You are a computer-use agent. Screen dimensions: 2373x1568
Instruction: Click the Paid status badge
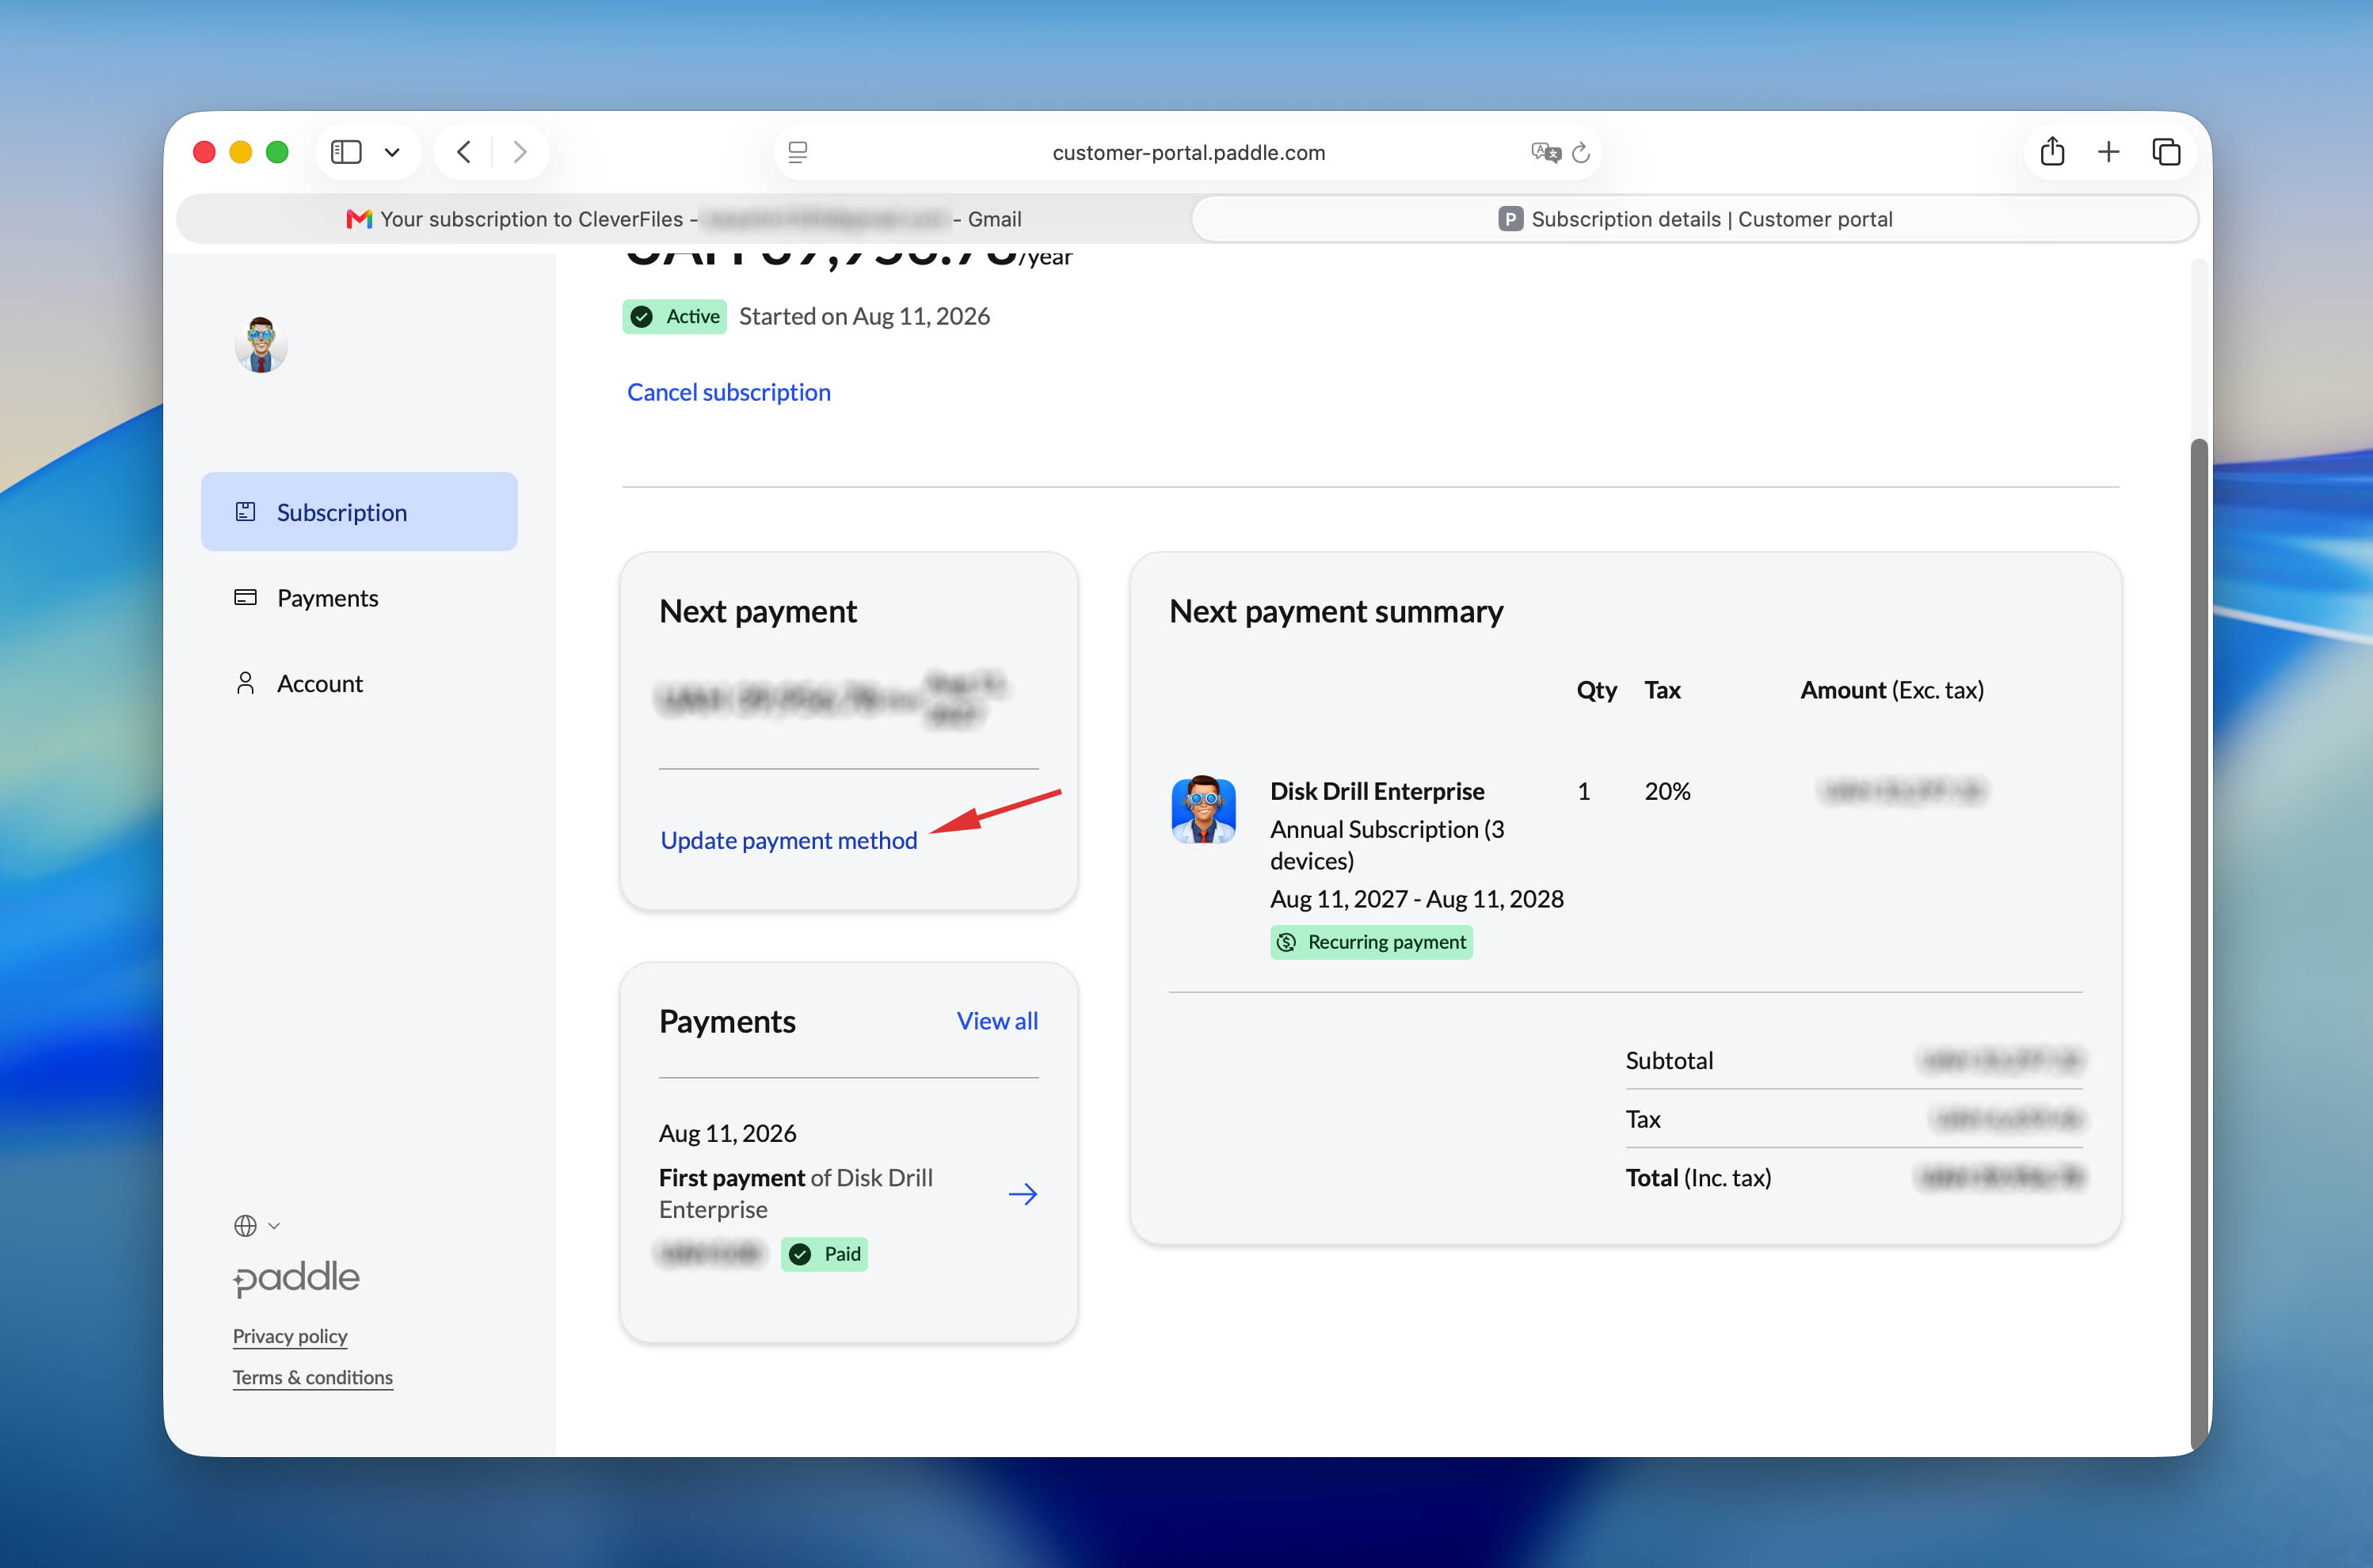[825, 1254]
